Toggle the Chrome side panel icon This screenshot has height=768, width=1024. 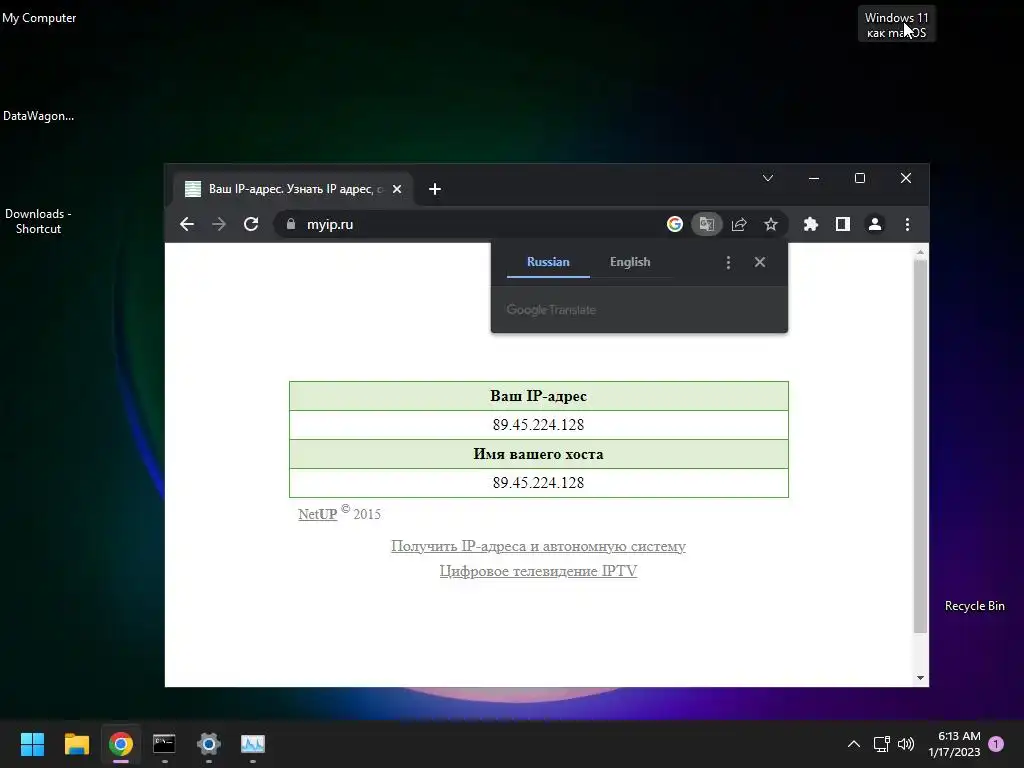pyautogui.click(x=842, y=224)
